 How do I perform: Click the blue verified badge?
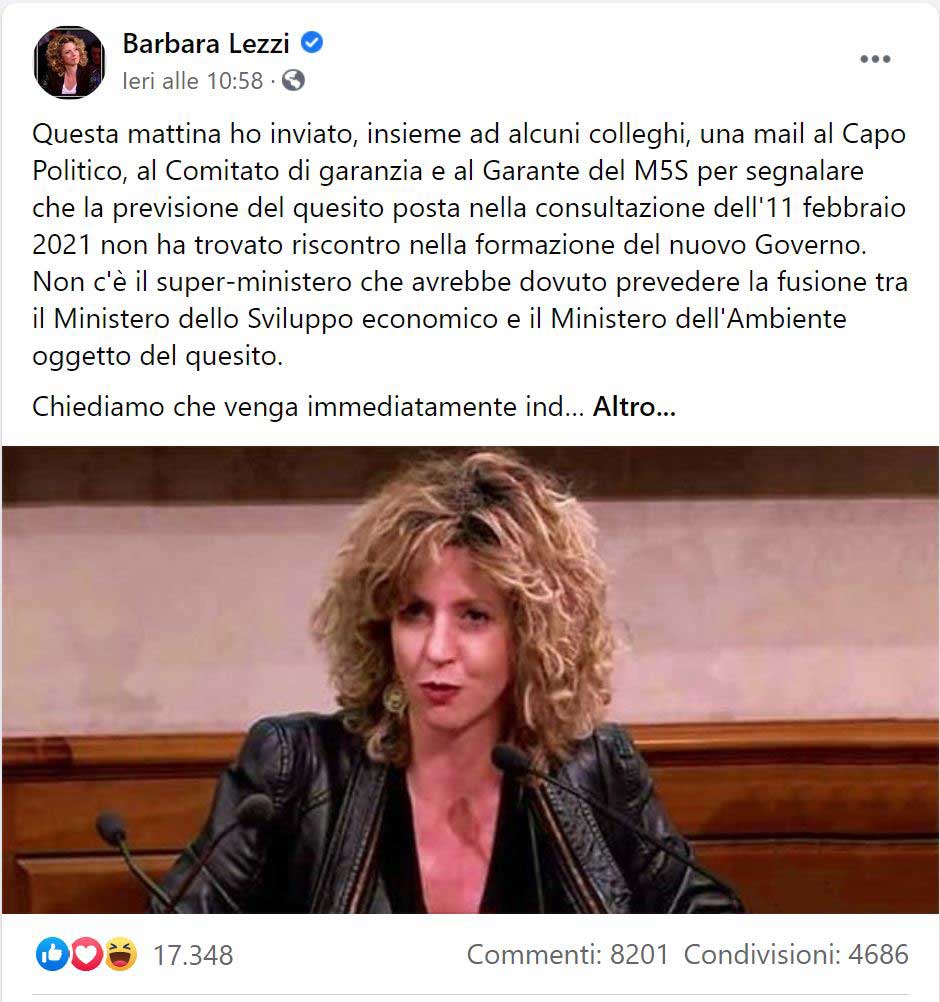point(312,43)
